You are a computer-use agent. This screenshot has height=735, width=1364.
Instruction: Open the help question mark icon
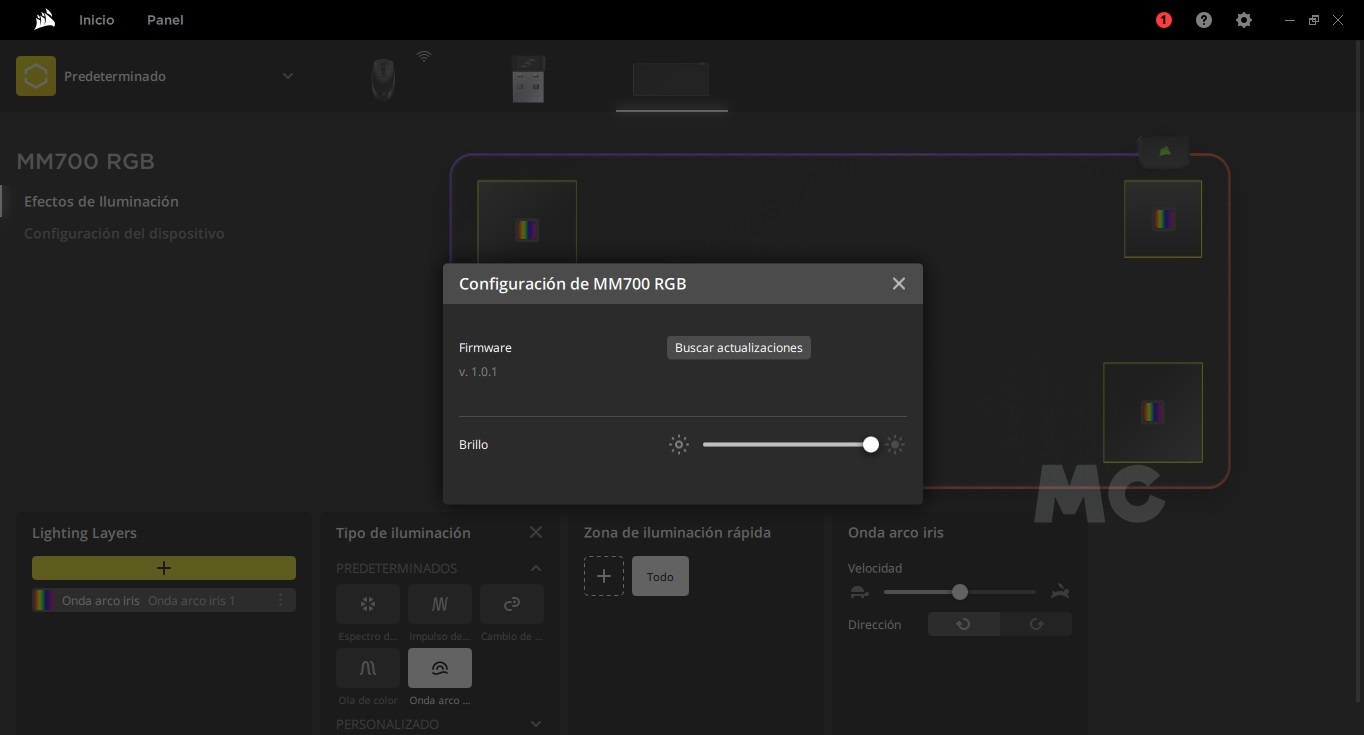1203,20
